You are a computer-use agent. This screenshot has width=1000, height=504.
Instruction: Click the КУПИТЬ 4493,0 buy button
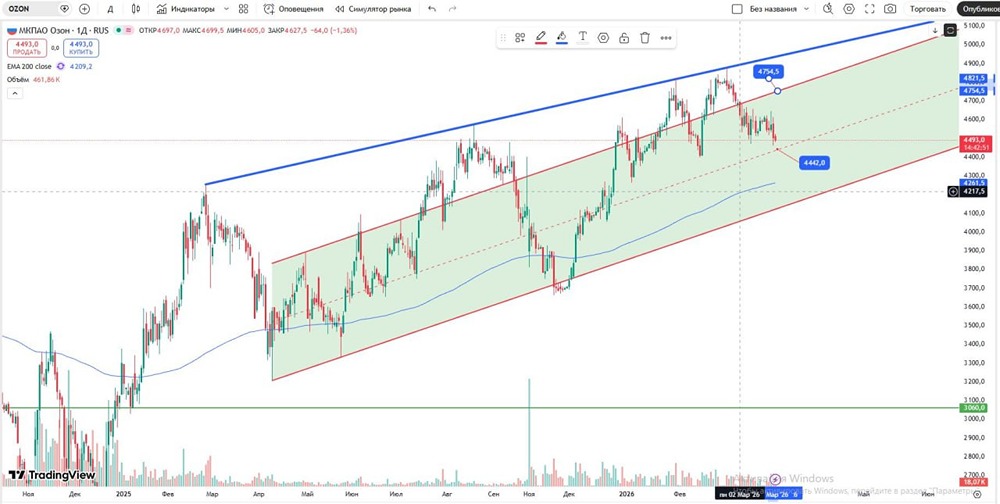(81, 48)
